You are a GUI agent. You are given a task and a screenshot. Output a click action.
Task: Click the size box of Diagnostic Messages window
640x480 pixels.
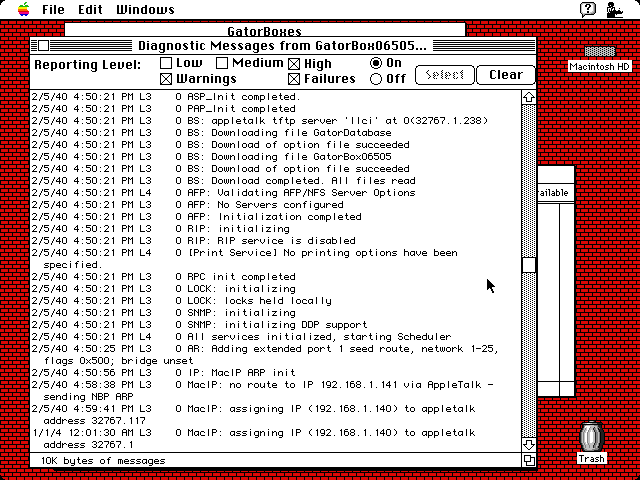(x=529, y=460)
